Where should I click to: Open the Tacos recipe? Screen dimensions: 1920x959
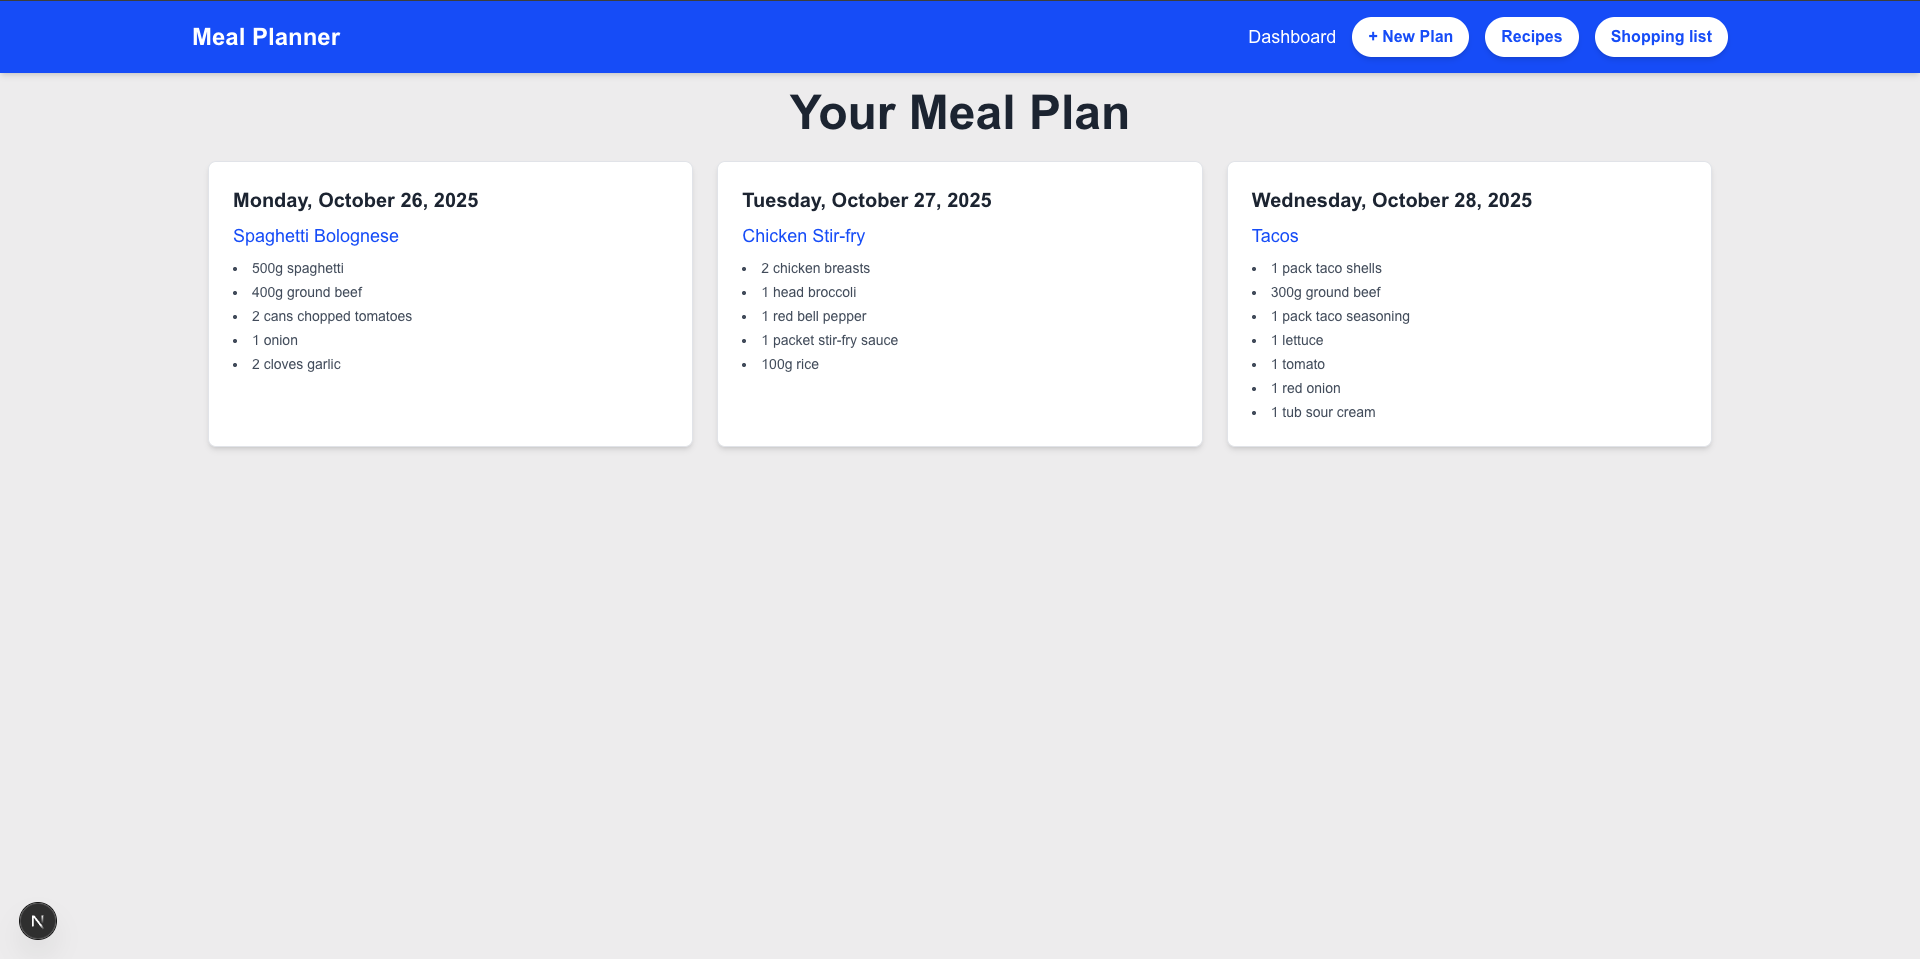pos(1274,236)
